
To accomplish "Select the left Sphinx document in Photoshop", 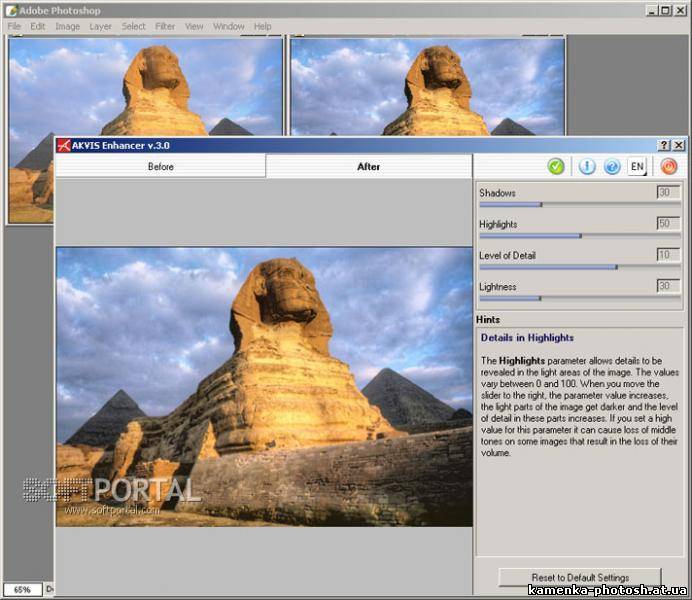I will [x=146, y=86].
